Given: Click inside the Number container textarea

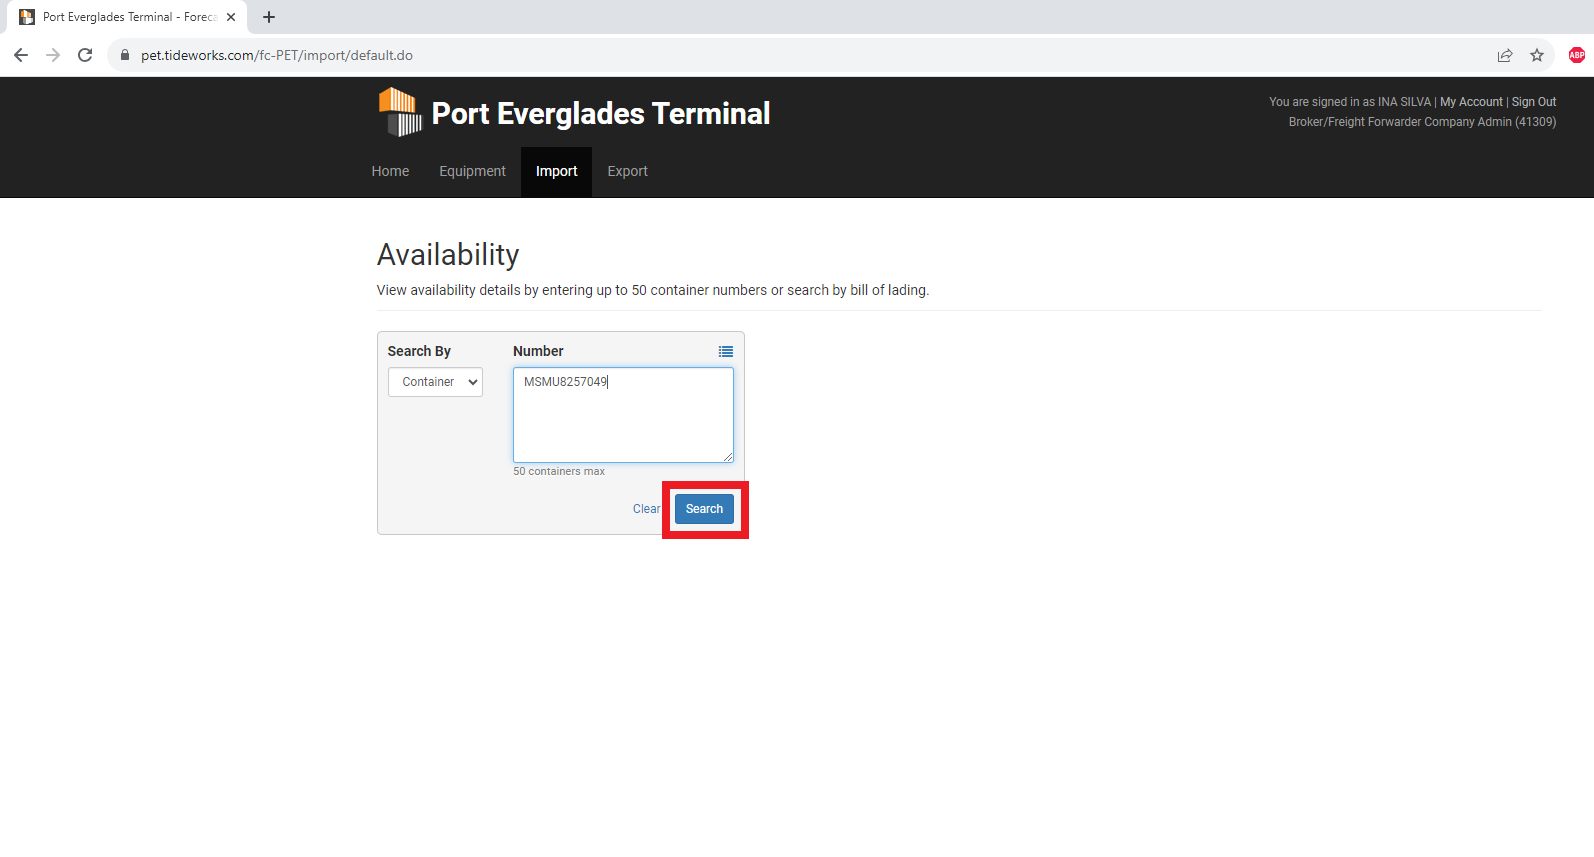Looking at the screenshot, I should 623,415.
